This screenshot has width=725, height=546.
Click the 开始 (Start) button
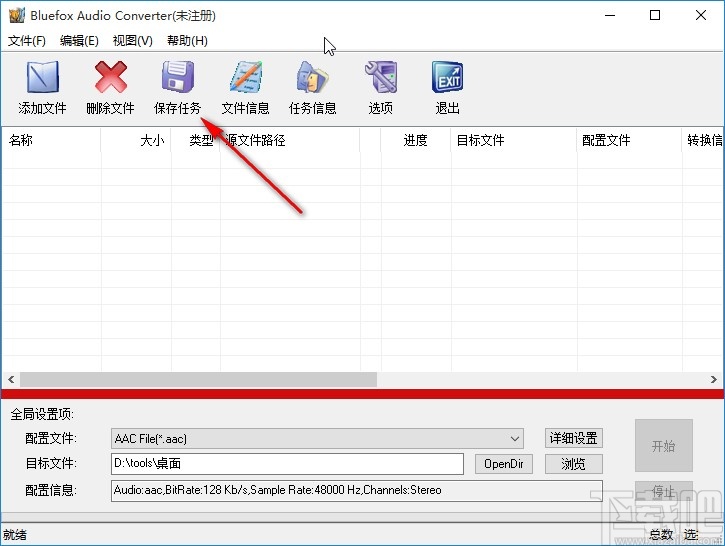tap(664, 446)
